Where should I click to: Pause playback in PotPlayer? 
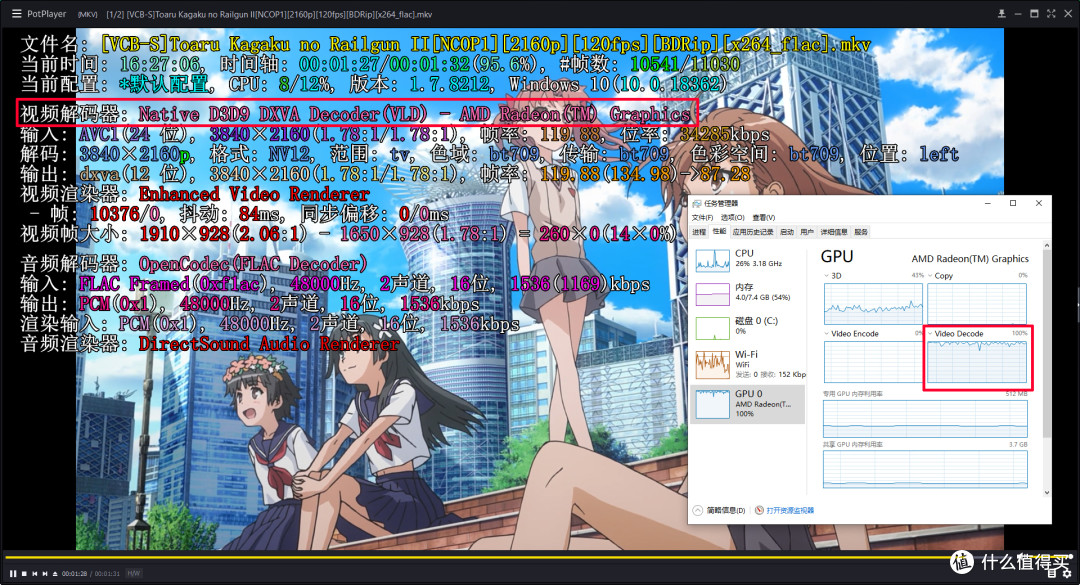point(13,573)
